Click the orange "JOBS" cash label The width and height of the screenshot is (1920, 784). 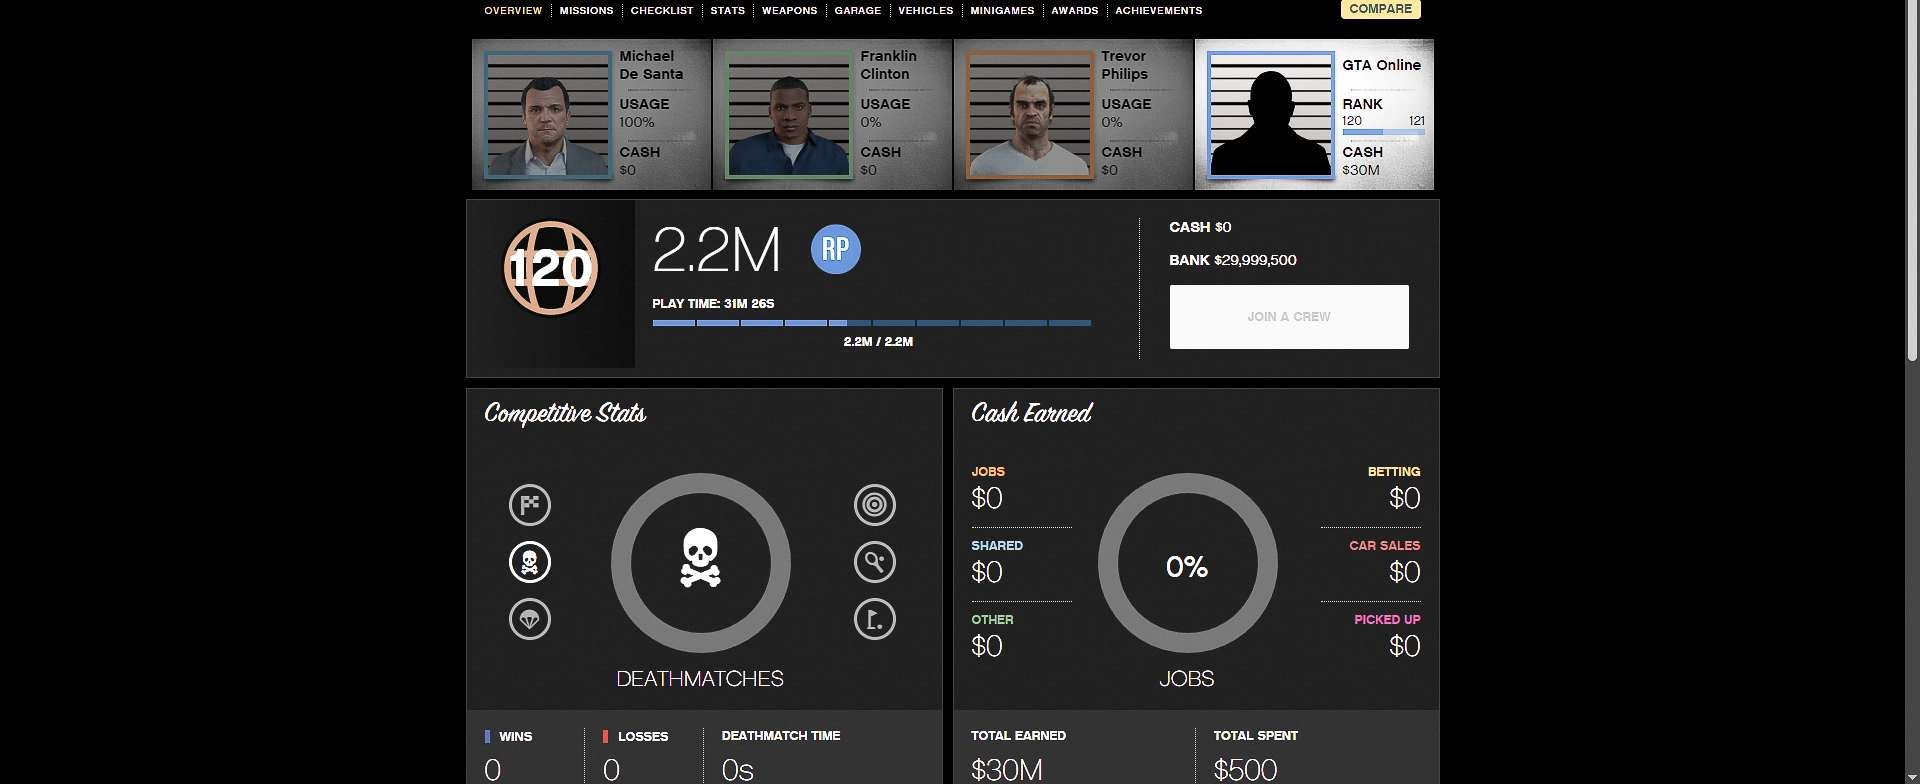988,472
